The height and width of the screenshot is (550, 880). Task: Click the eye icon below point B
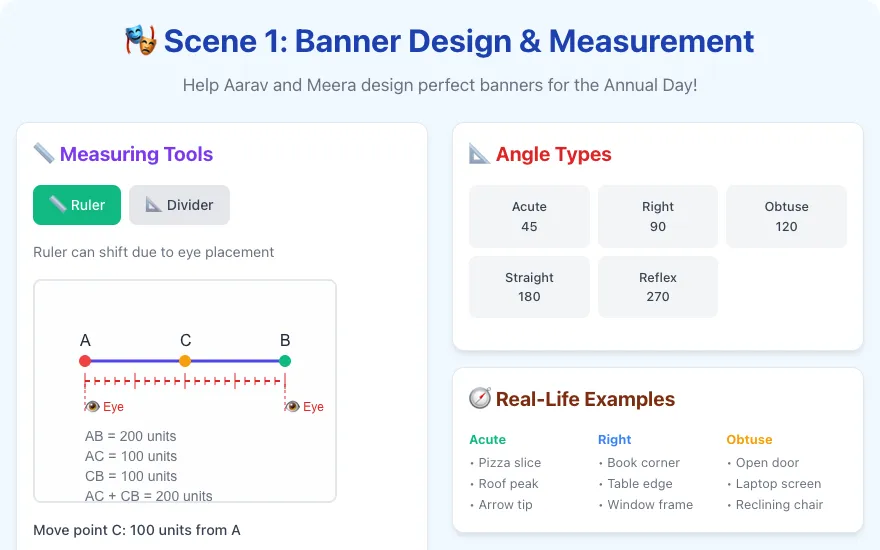[x=292, y=406]
